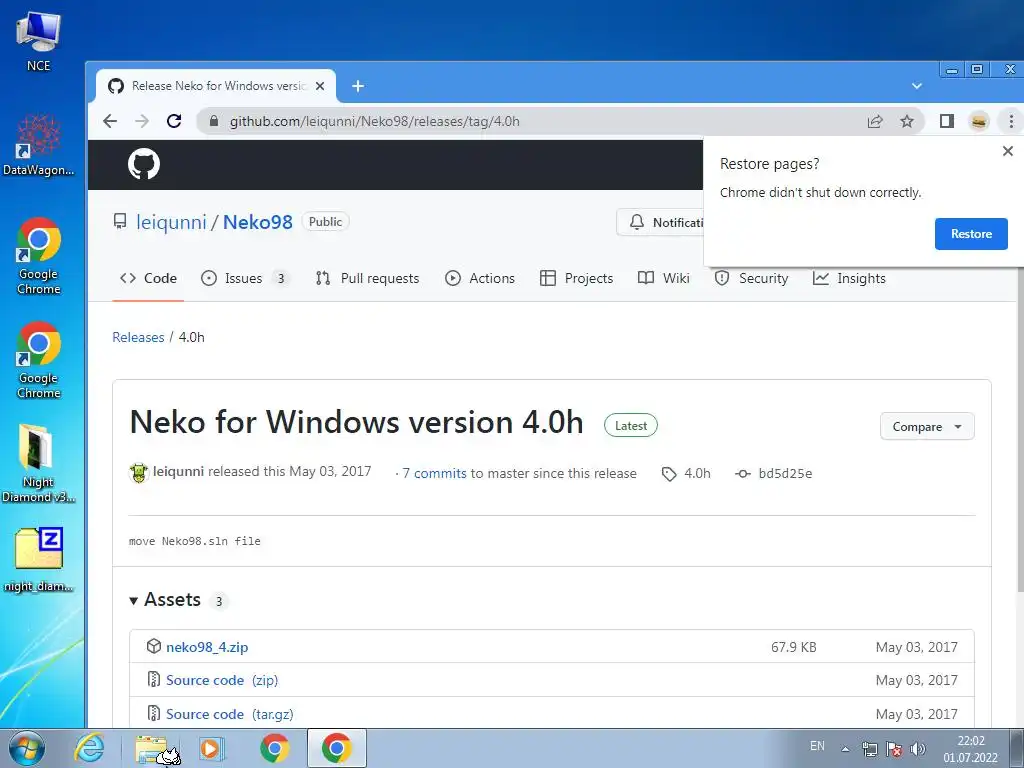The image size is (1024, 768).
Task: Open the Neko98 repository link
Action: click(x=257, y=222)
